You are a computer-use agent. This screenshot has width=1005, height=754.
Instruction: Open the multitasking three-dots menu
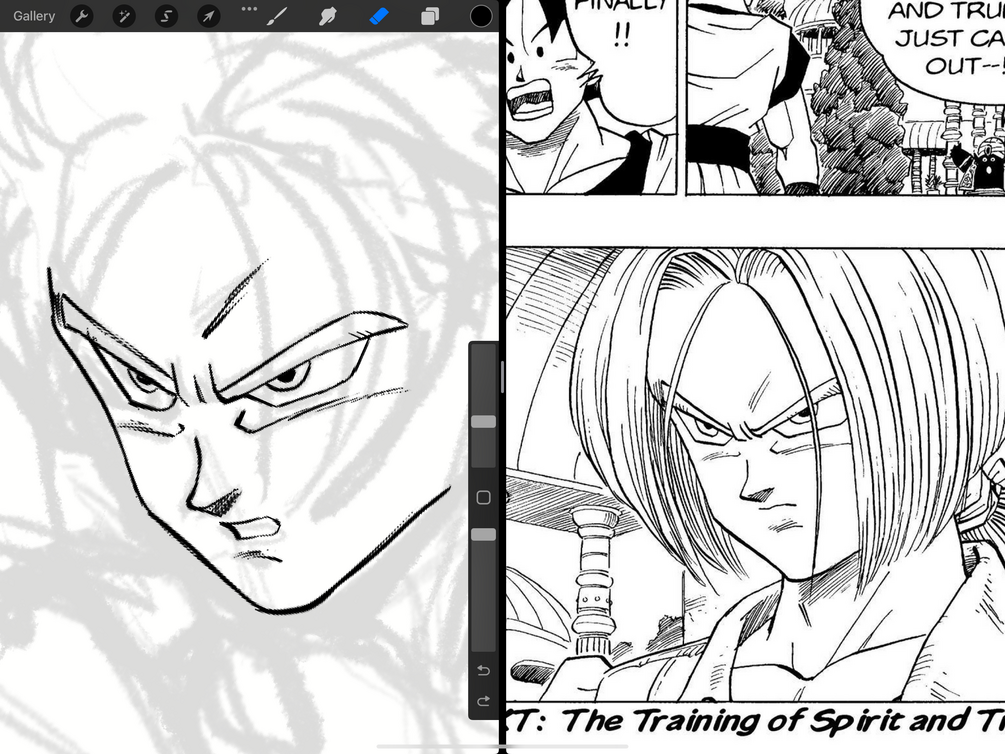click(x=249, y=9)
